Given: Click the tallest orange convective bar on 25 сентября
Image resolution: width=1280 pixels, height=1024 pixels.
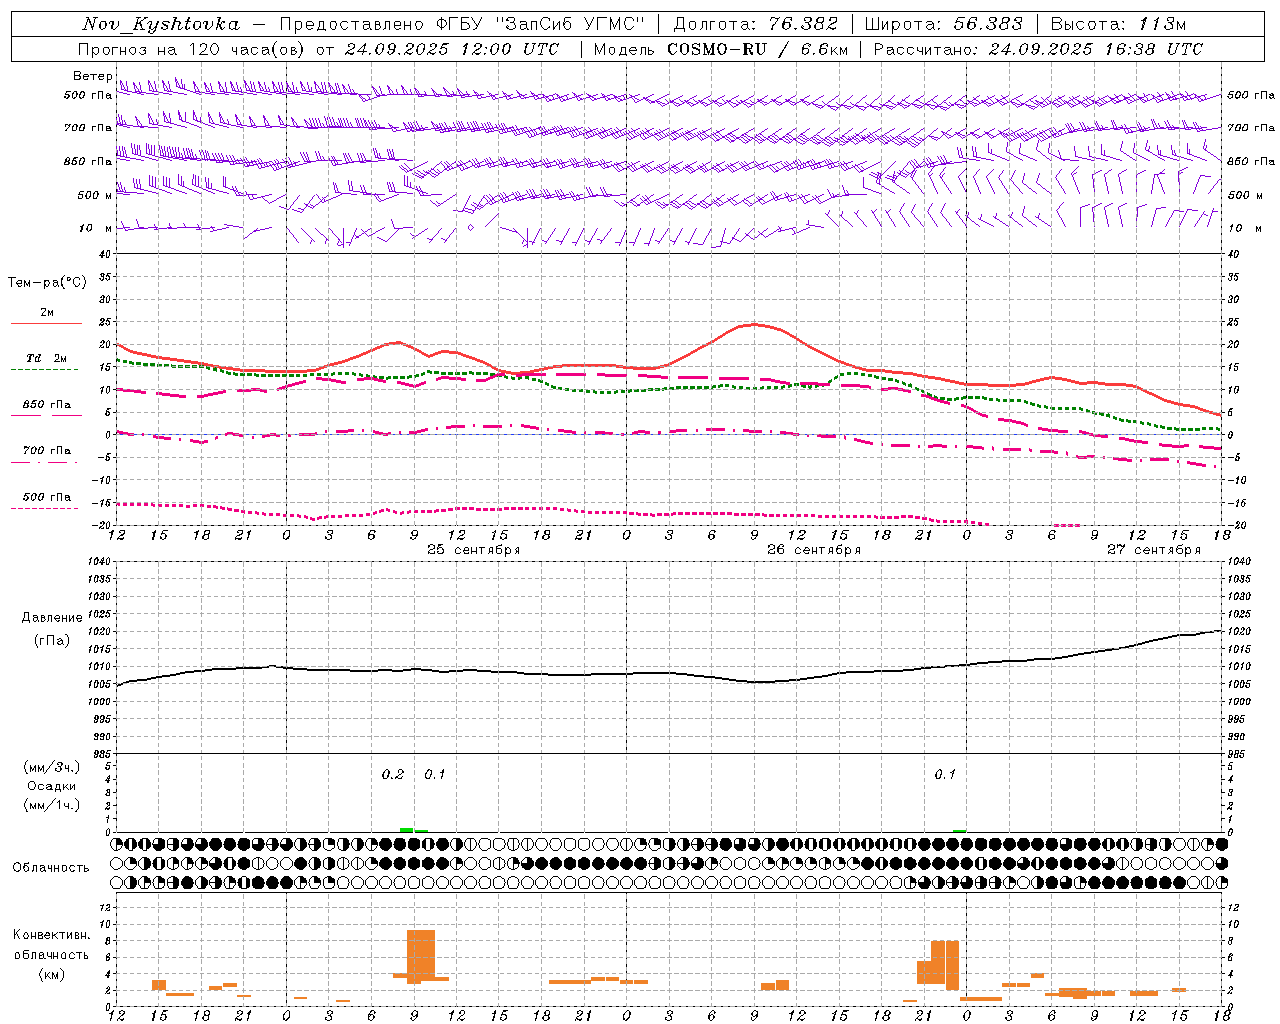Looking at the screenshot, I should 421,956.
